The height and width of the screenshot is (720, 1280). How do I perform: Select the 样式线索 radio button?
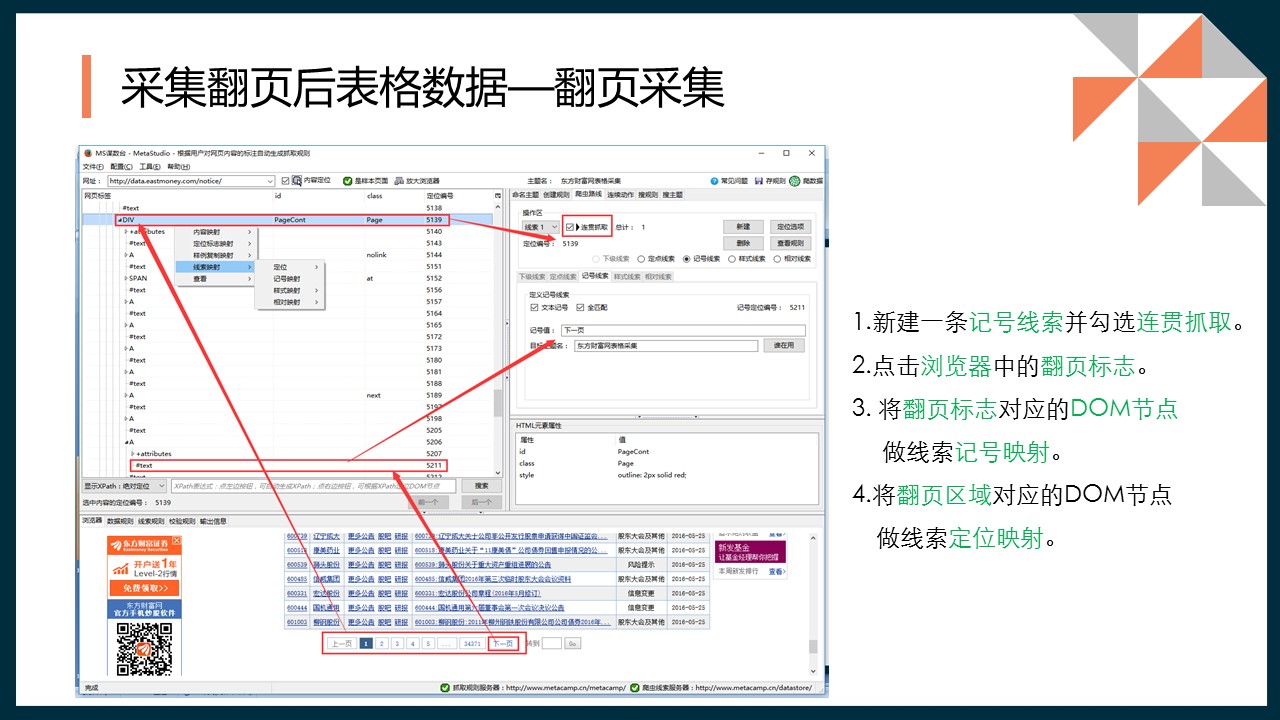[x=731, y=259]
